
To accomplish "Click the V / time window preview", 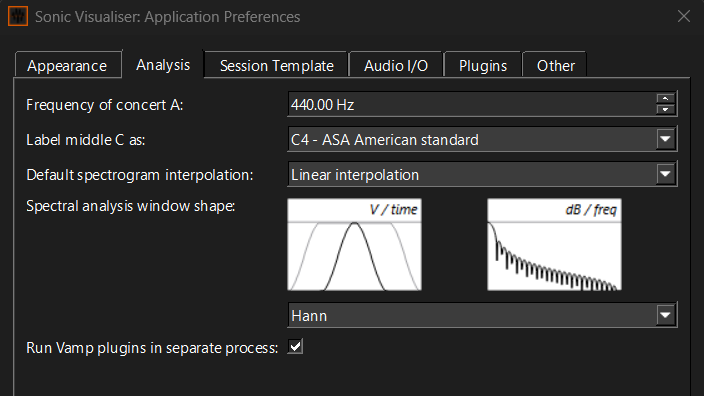I will click(354, 245).
